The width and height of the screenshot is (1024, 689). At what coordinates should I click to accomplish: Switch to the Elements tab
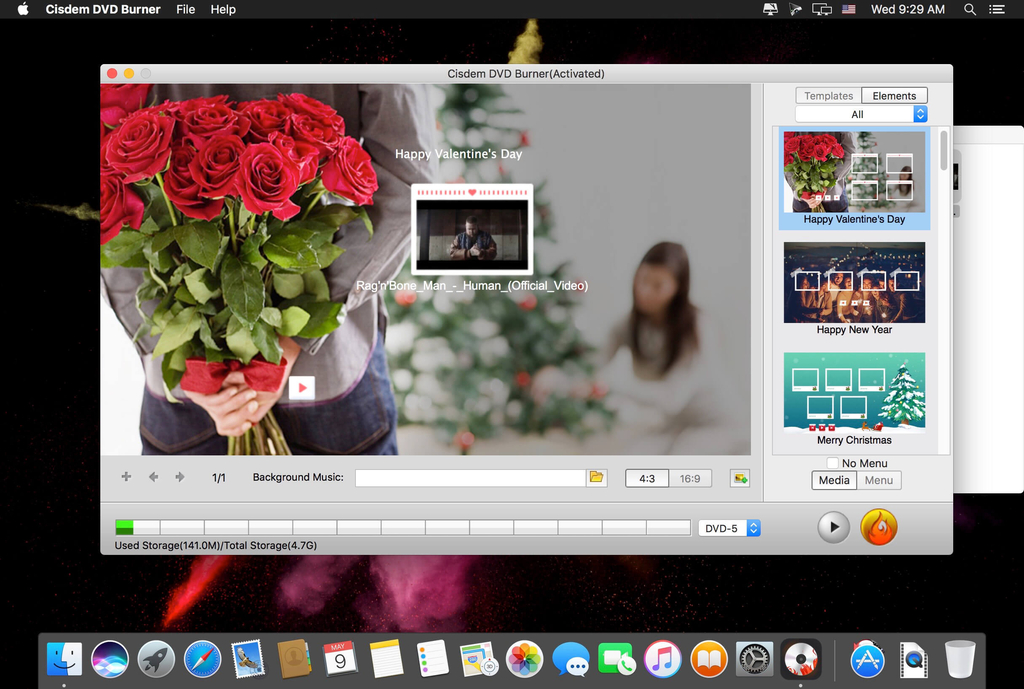click(x=894, y=96)
